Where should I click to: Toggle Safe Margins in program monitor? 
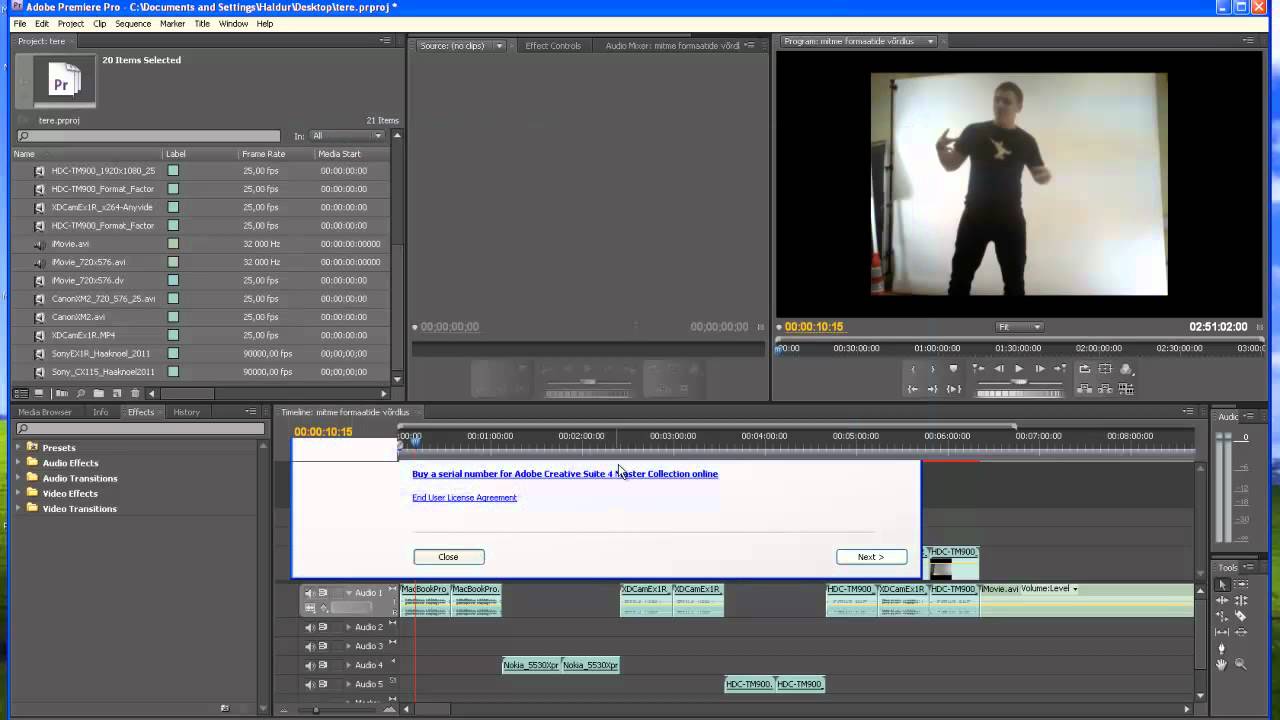1105,369
